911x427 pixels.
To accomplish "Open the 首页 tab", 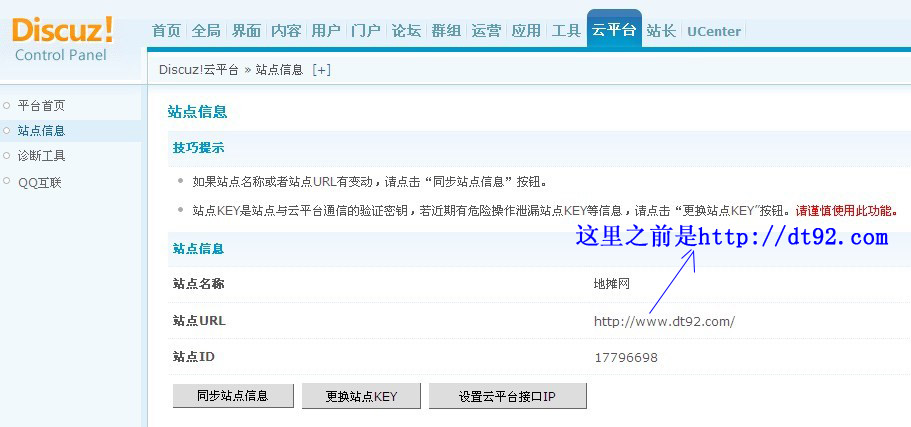I will click(x=166, y=31).
